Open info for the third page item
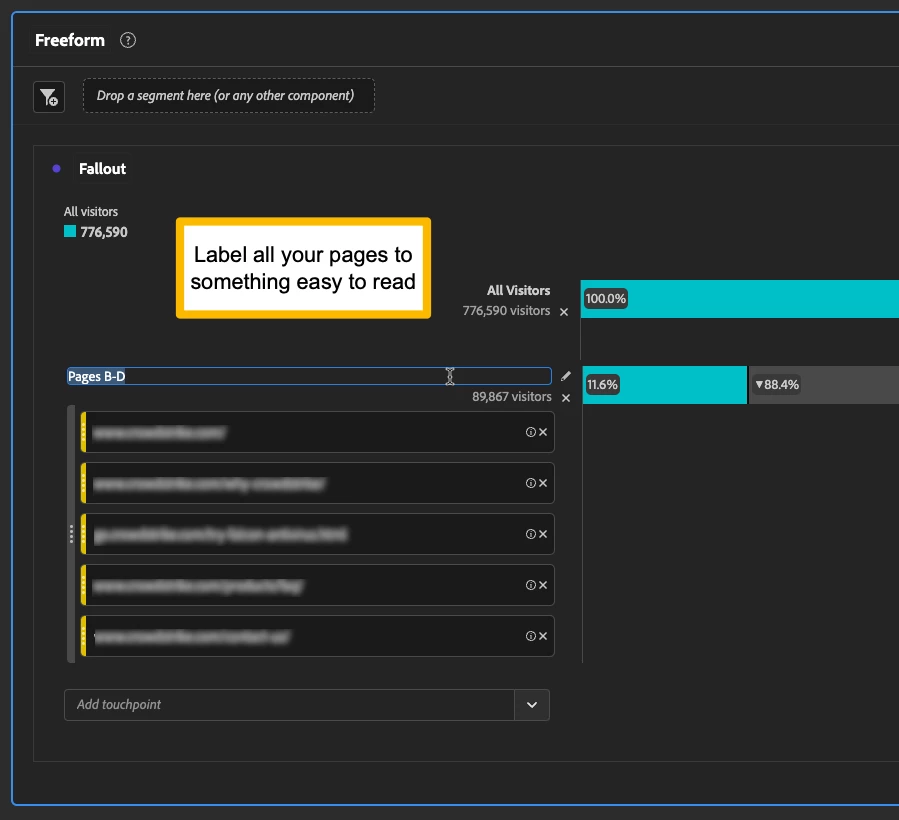The height and width of the screenshot is (820, 899). point(531,534)
